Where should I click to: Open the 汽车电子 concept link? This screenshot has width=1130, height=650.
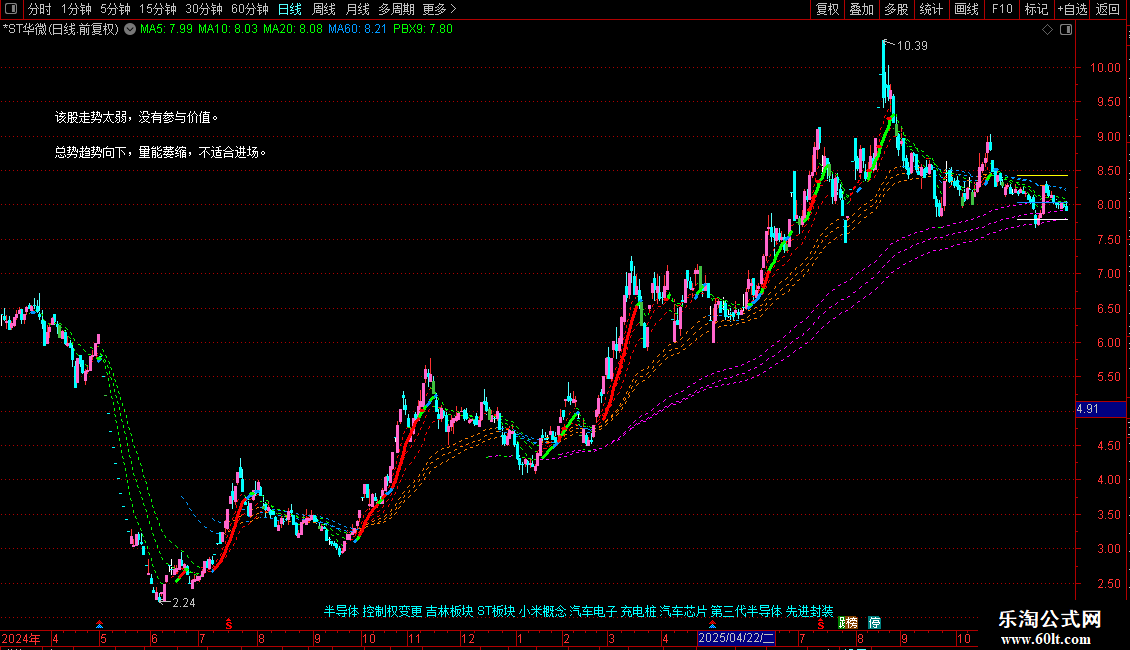(593, 611)
